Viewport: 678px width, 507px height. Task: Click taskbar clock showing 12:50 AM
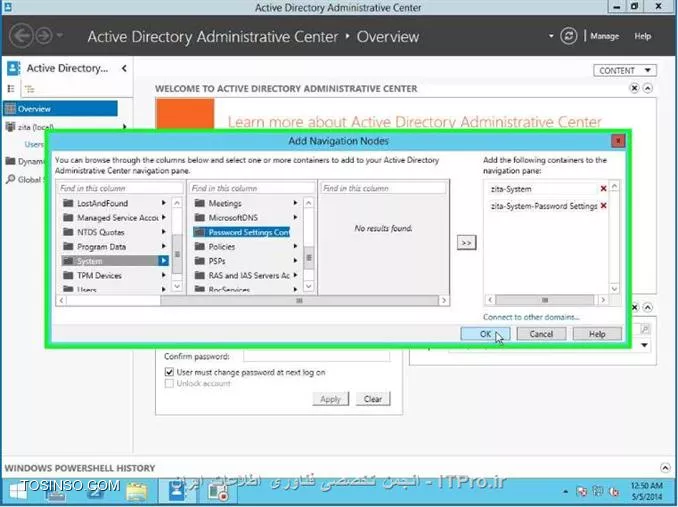[x=646, y=491]
